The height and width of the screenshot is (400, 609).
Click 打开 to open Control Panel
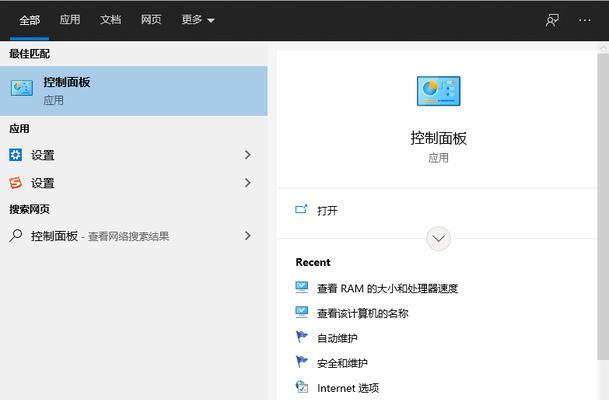click(x=327, y=210)
